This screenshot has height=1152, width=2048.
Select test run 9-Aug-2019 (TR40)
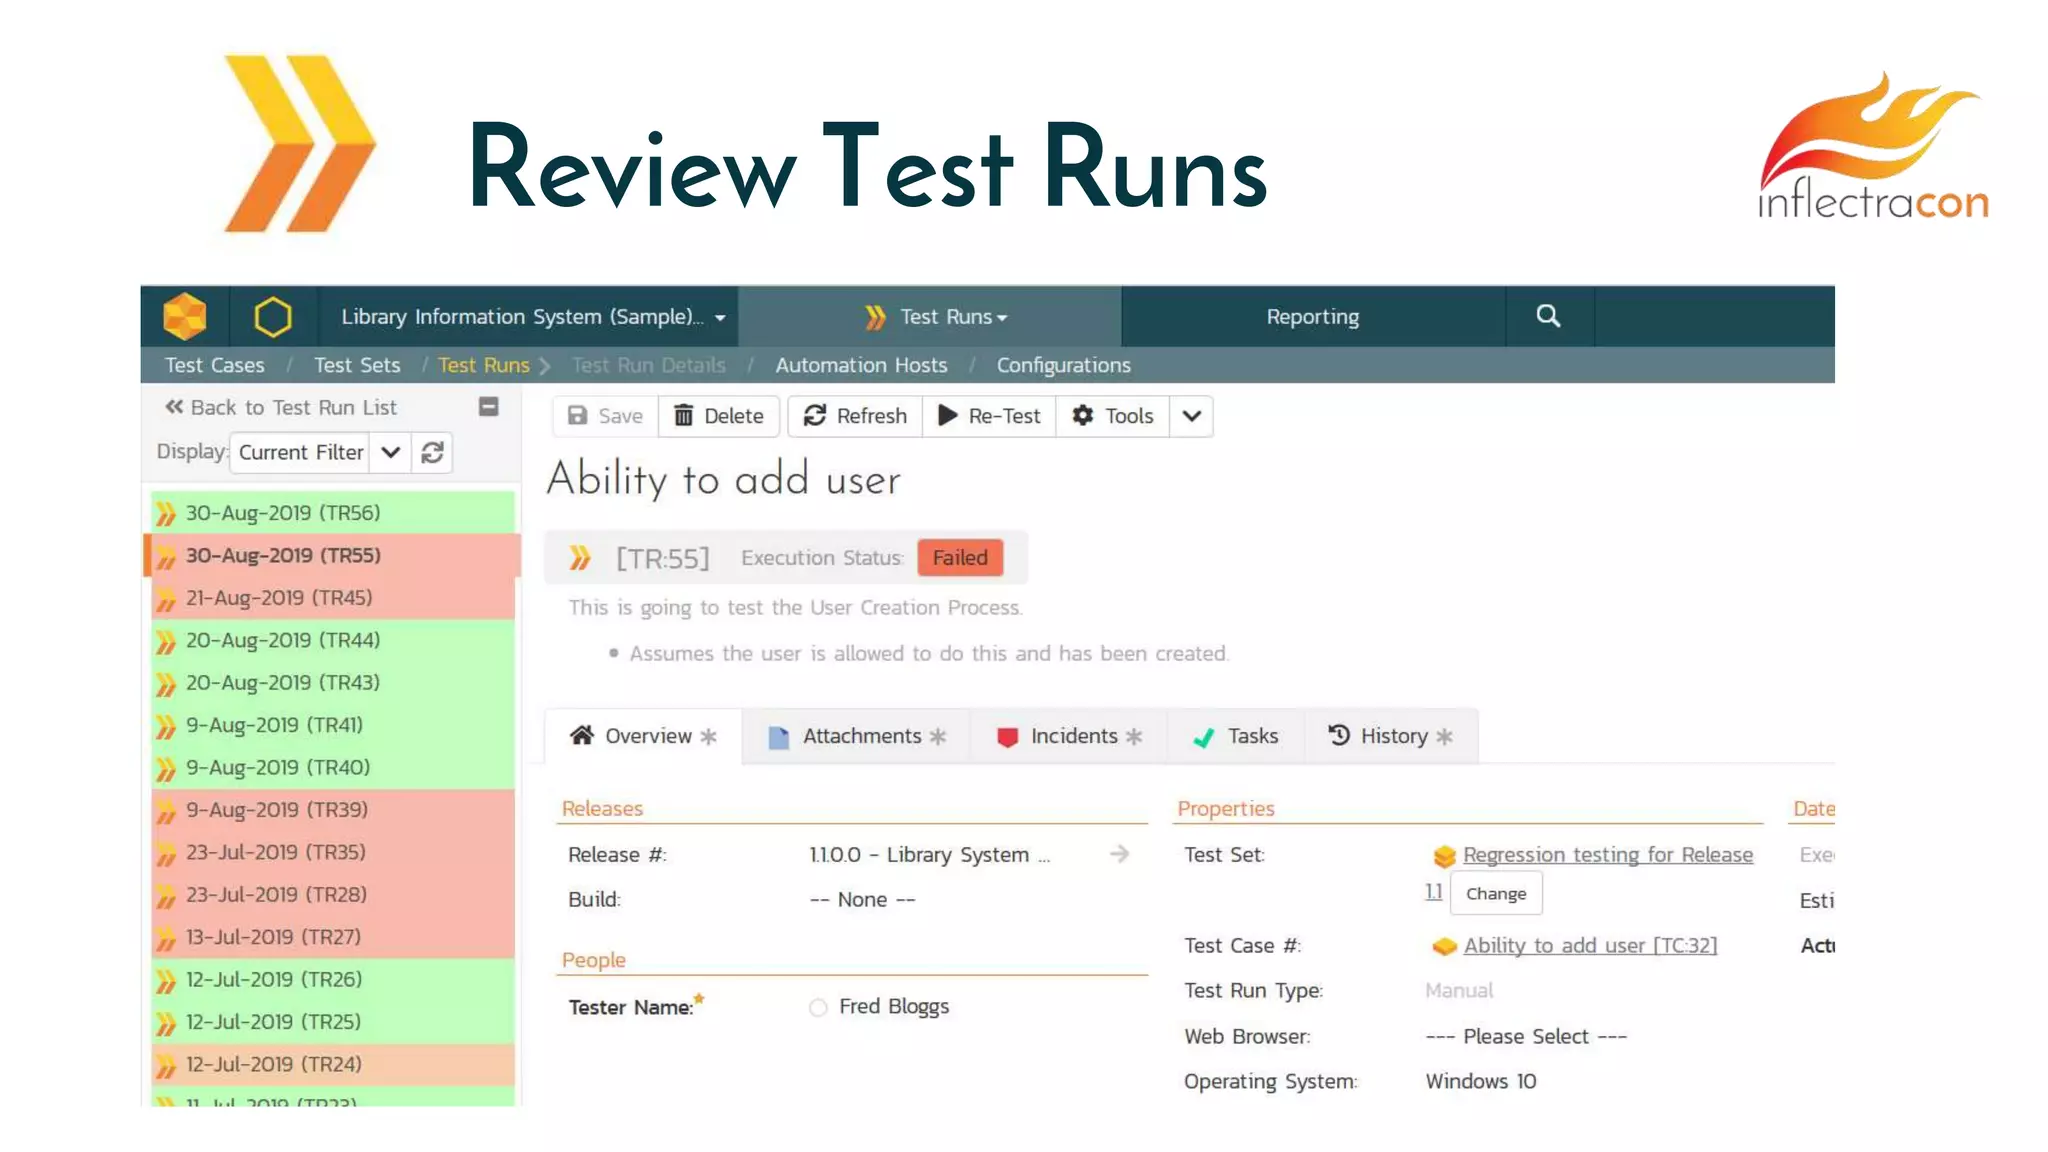tap(333, 768)
